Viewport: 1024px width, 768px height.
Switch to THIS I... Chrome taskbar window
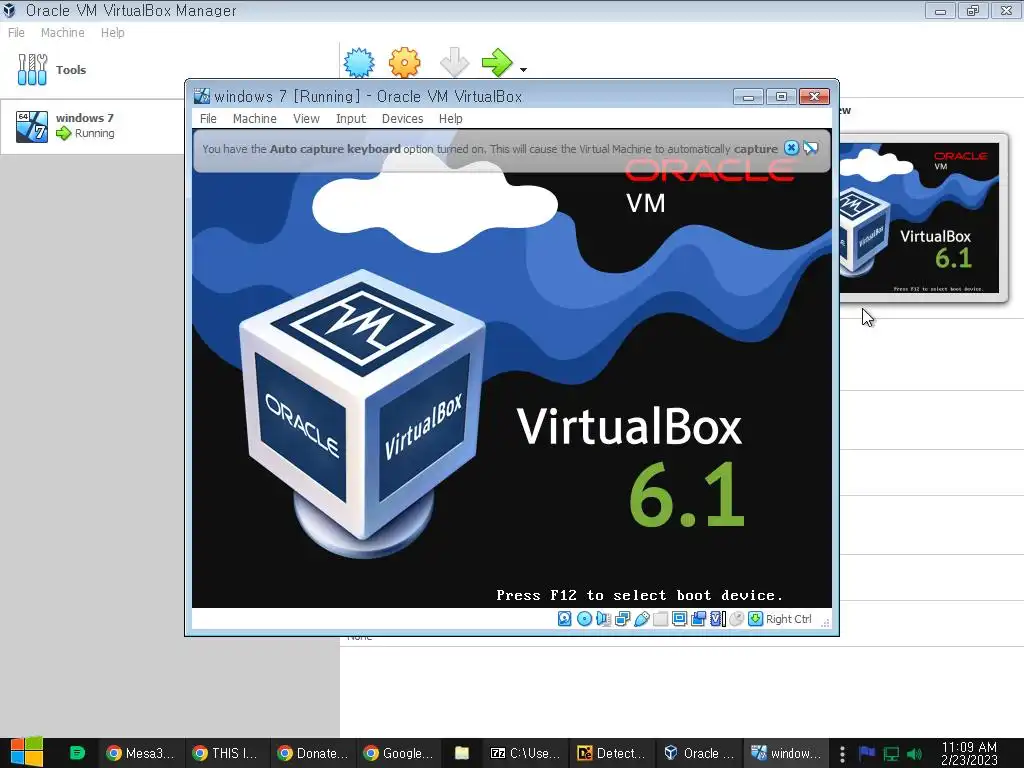(x=226, y=753)
